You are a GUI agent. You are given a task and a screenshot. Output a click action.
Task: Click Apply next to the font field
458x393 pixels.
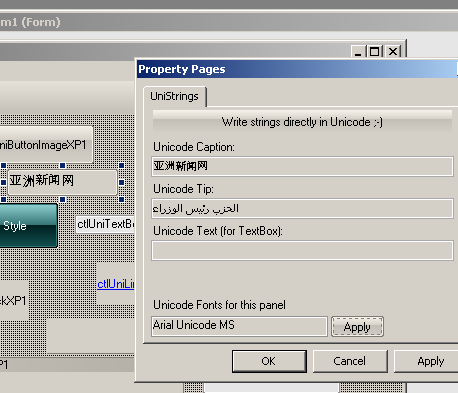(357, 327)
